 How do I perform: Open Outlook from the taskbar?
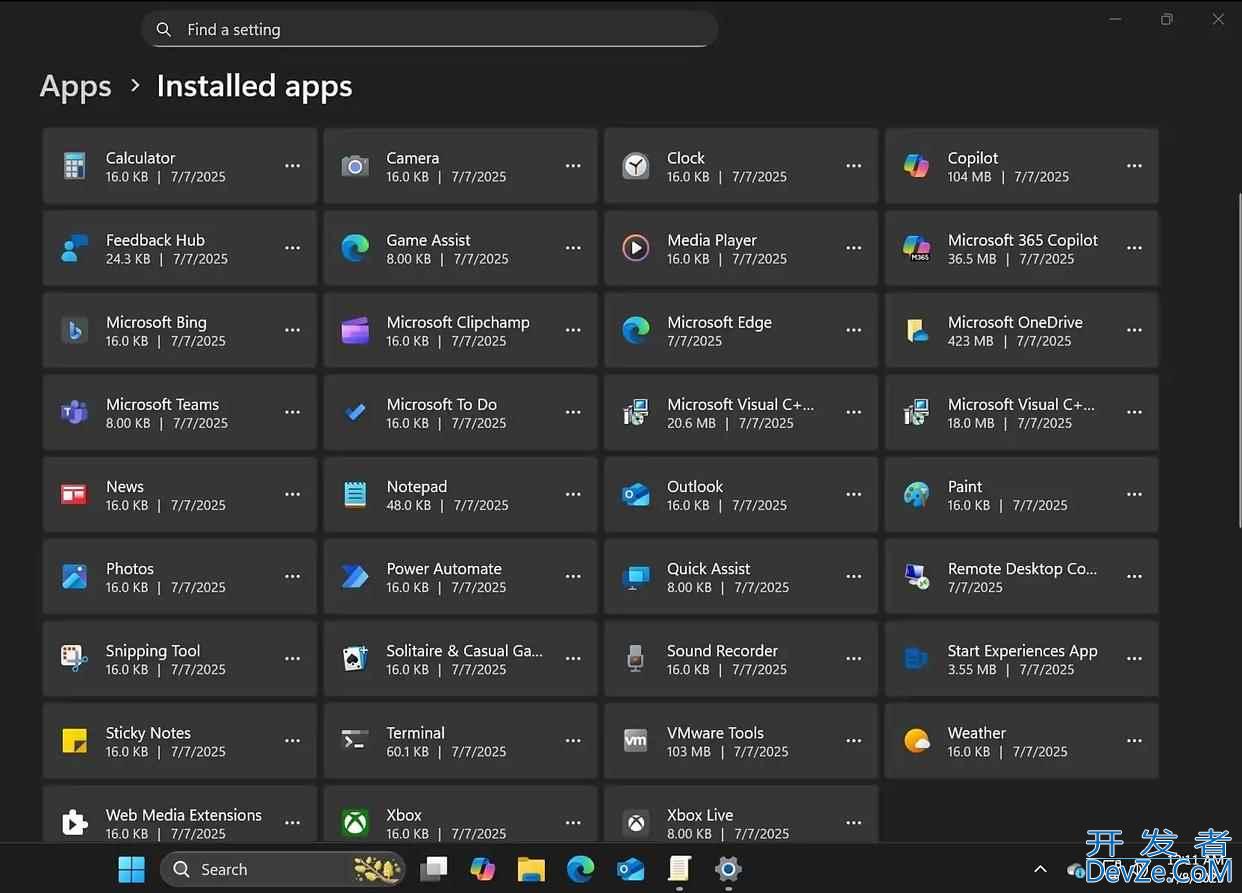coord(630,869)
